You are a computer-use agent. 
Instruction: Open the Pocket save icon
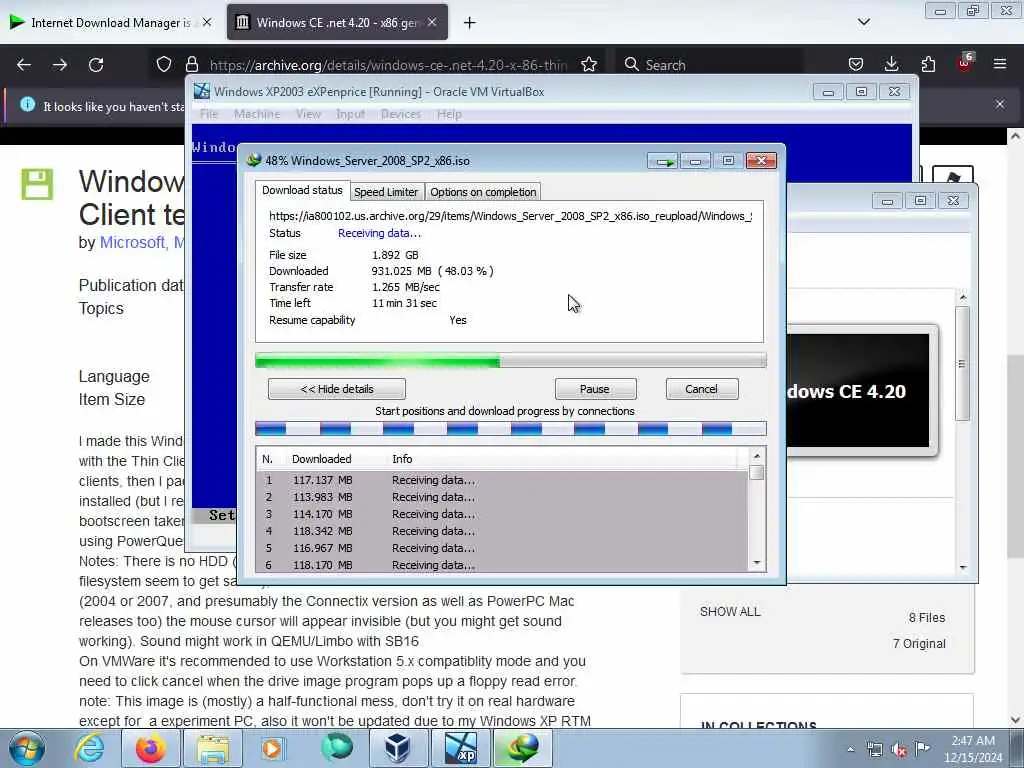tap(856, 64)
